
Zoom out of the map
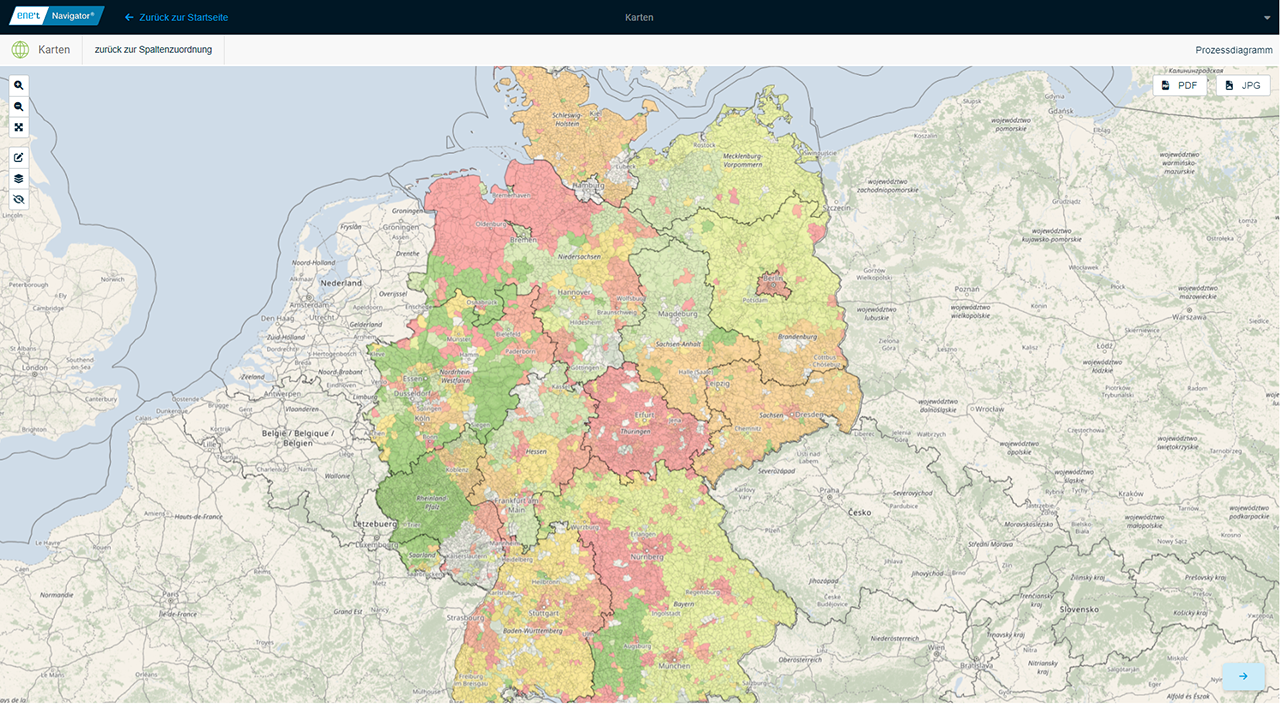(x=19, y=107)
